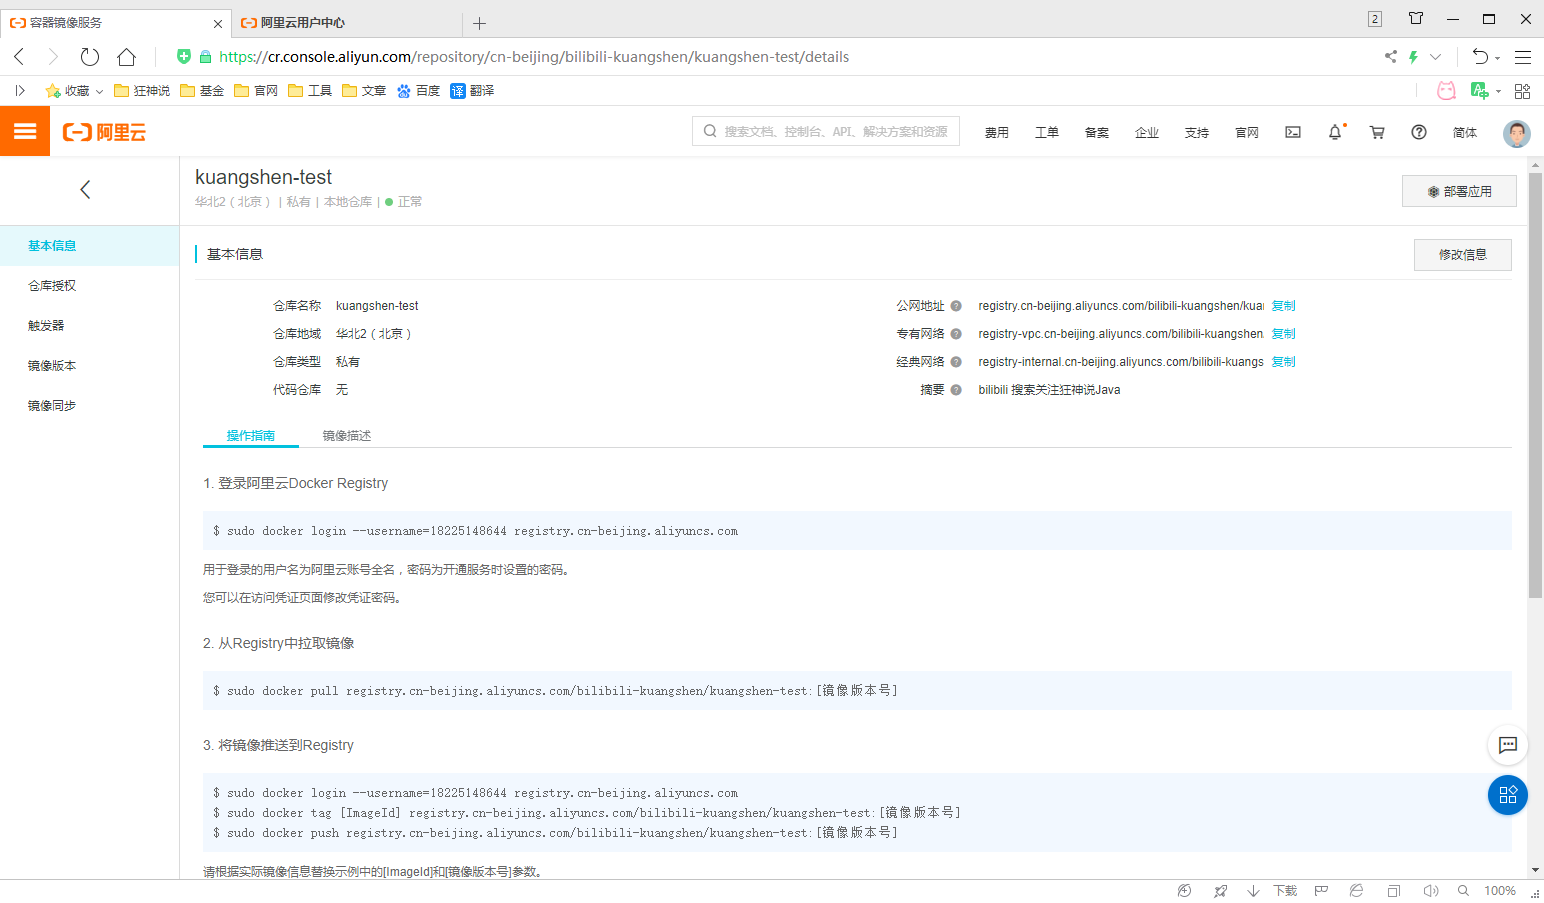
Task: Open the 简体 language selector
Action: click(1464, 132)
